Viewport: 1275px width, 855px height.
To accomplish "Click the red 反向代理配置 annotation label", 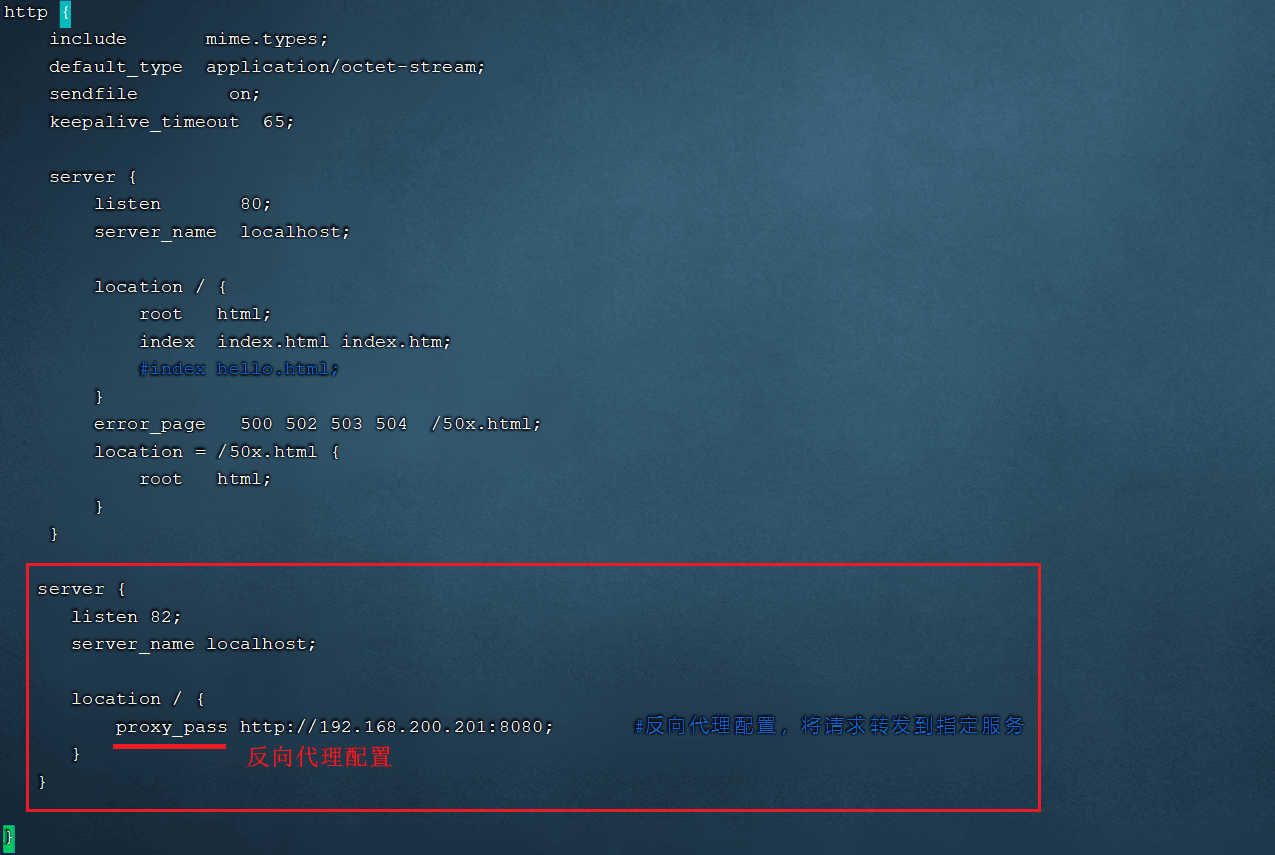I will point(319,757).
